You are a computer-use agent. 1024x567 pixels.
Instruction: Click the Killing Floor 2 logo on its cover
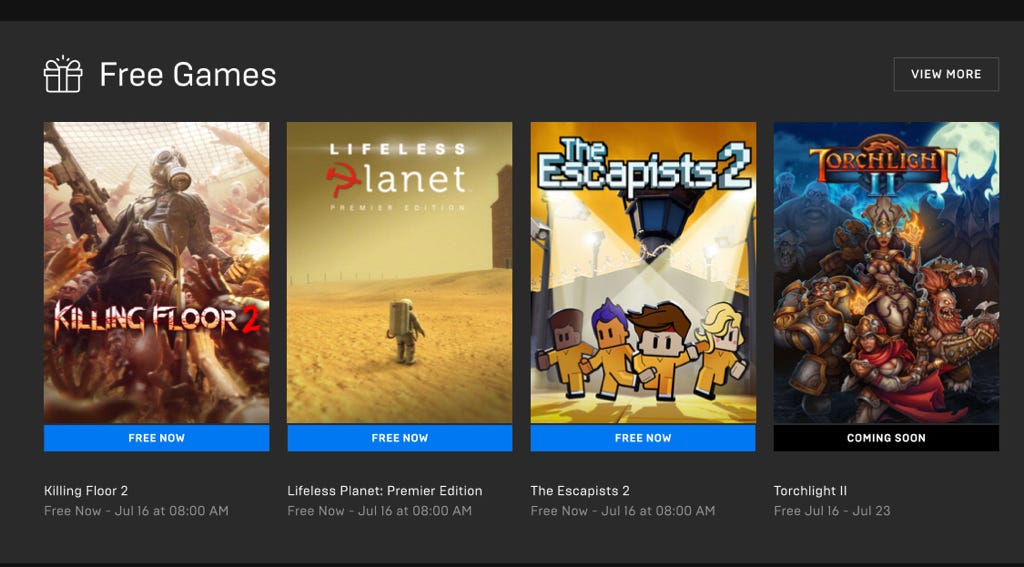tap(157, 317)
